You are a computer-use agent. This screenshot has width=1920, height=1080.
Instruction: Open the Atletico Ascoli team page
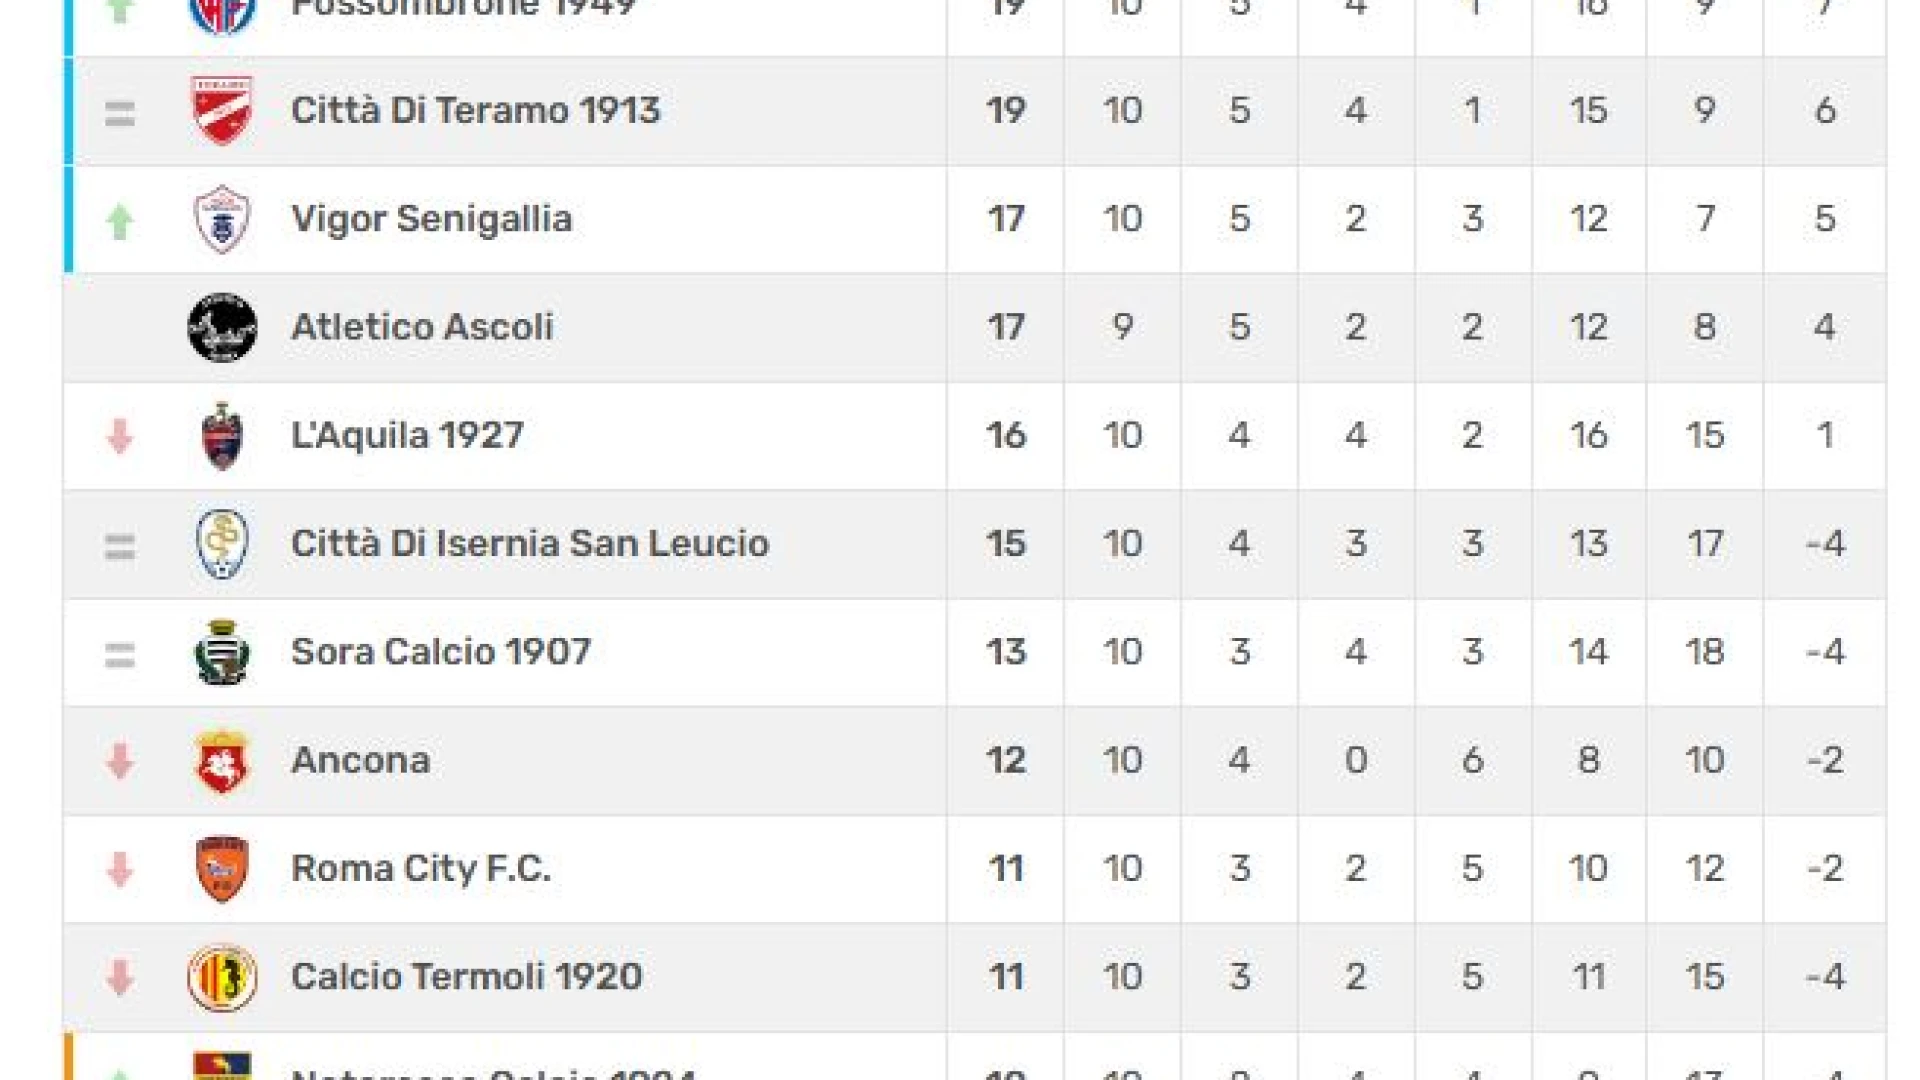click(422, 327)
